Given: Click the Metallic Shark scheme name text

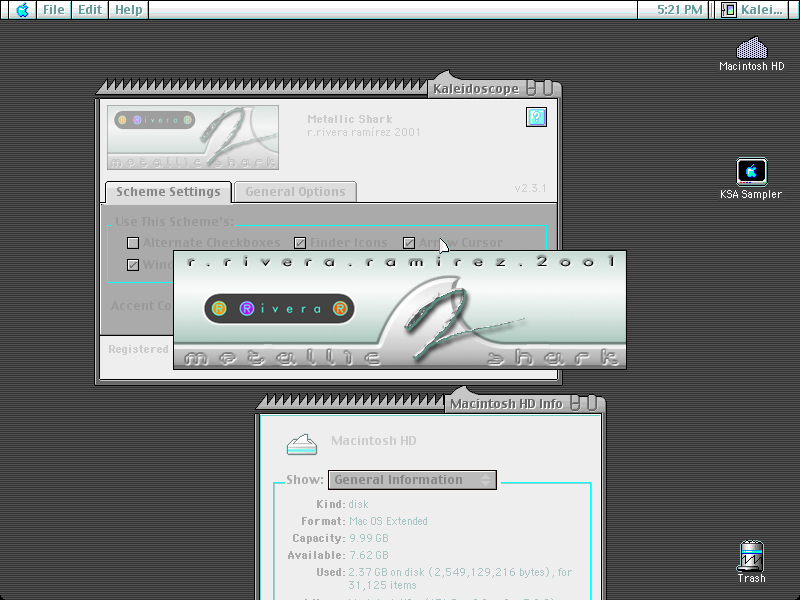Looking at the screenshot, I should point(349,119).
